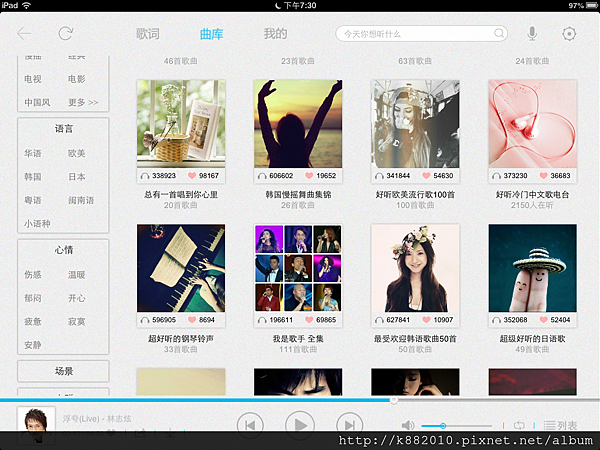Open the 场景 section header

64,371
